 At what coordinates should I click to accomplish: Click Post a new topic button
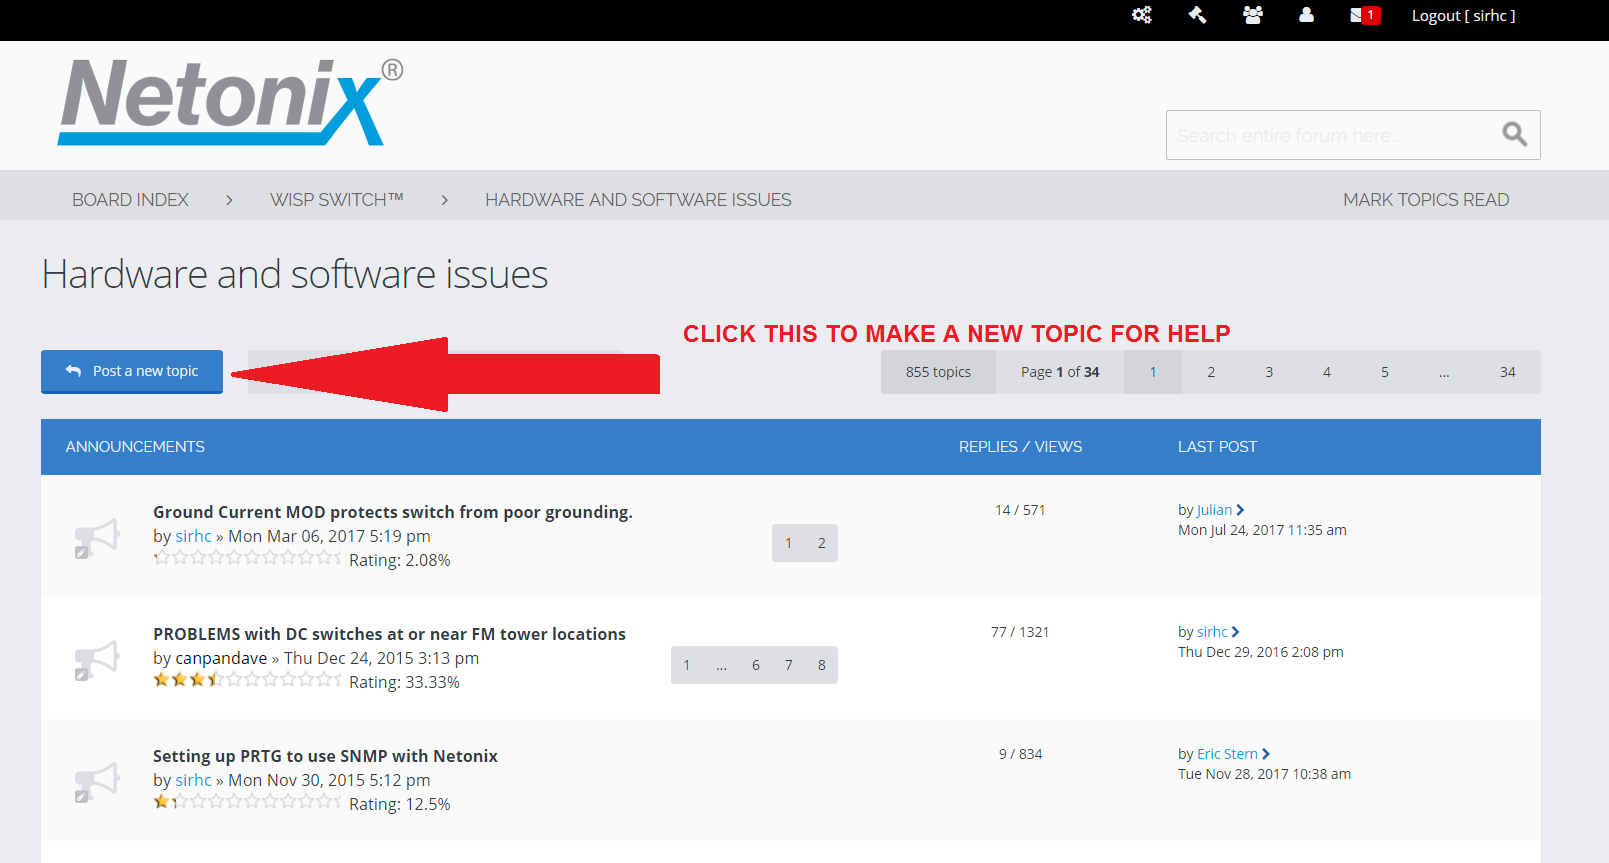[132, 371]
